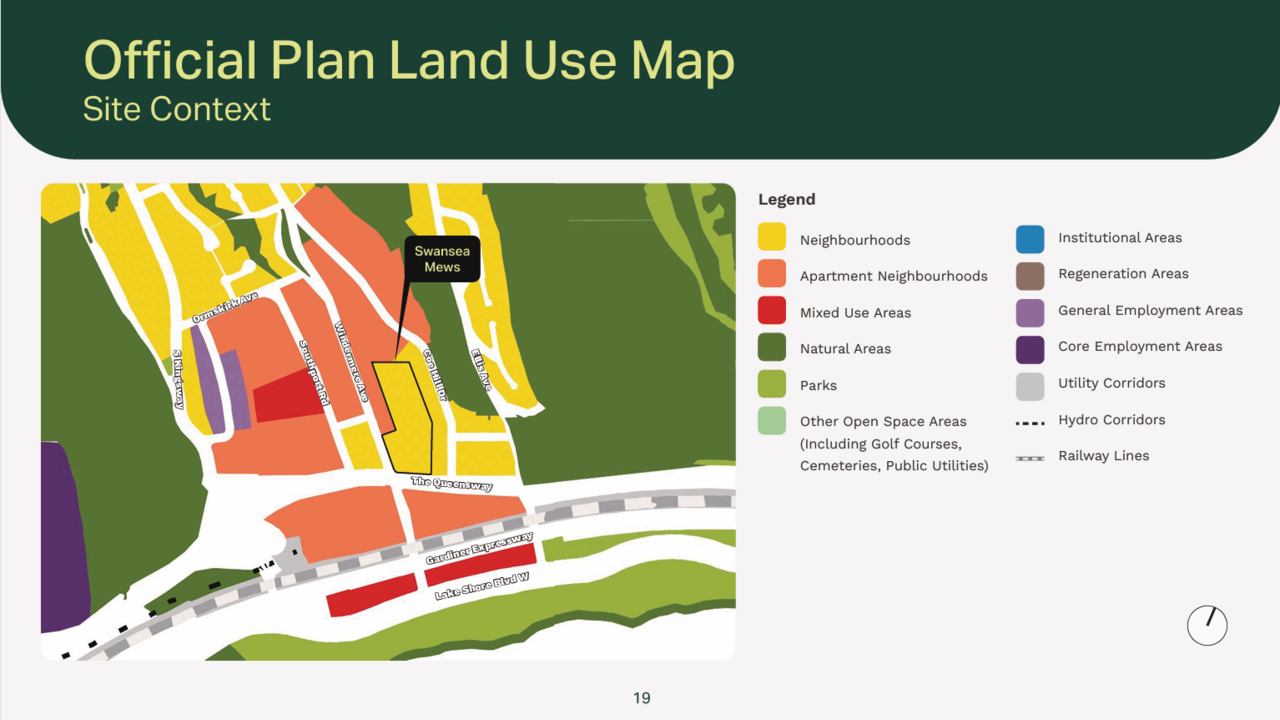The height and width of the screenshot is (720, 1280).
Task: Click the purple General Employment Areas swatch
Action: [1030, 312]
